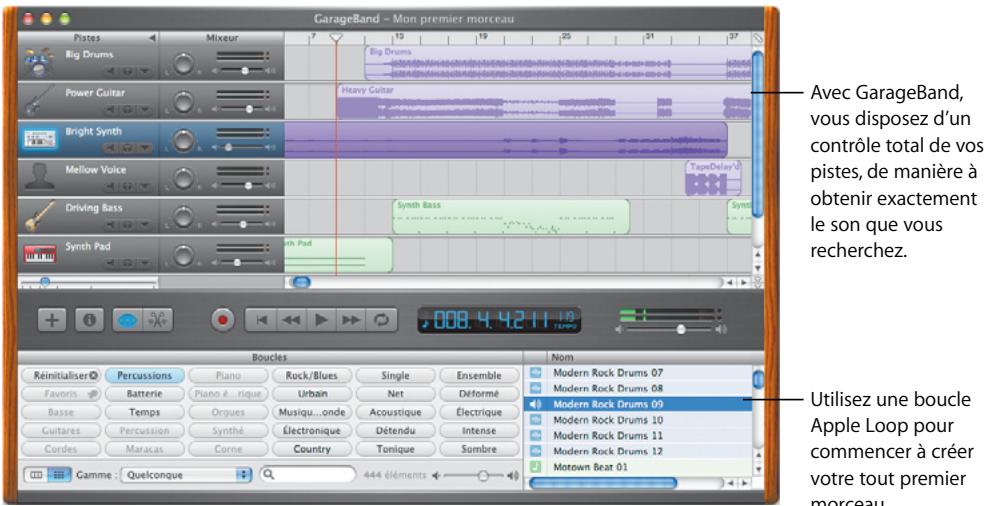This screenshot has height=506, width=987.
Task: Click the Synth Pad red keyboard icon
Action: click(x=38, y=254)
